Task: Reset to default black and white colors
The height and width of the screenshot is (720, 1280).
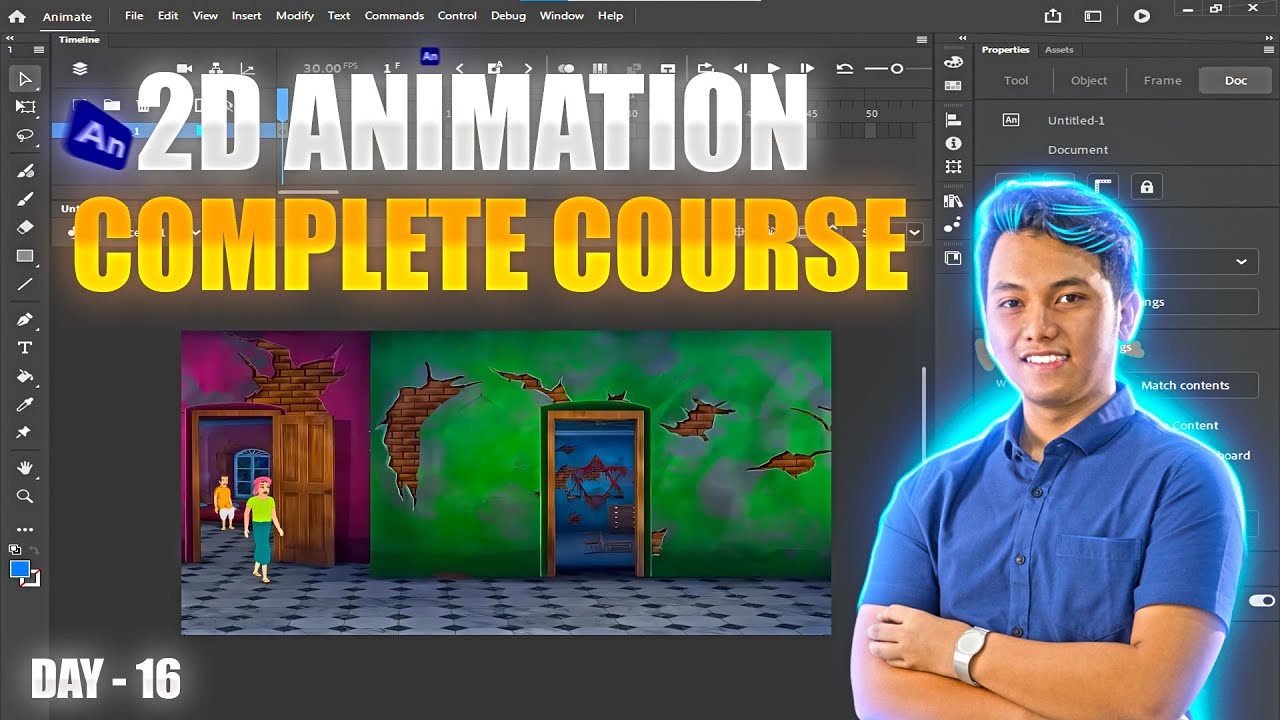Action: (14, 549)
